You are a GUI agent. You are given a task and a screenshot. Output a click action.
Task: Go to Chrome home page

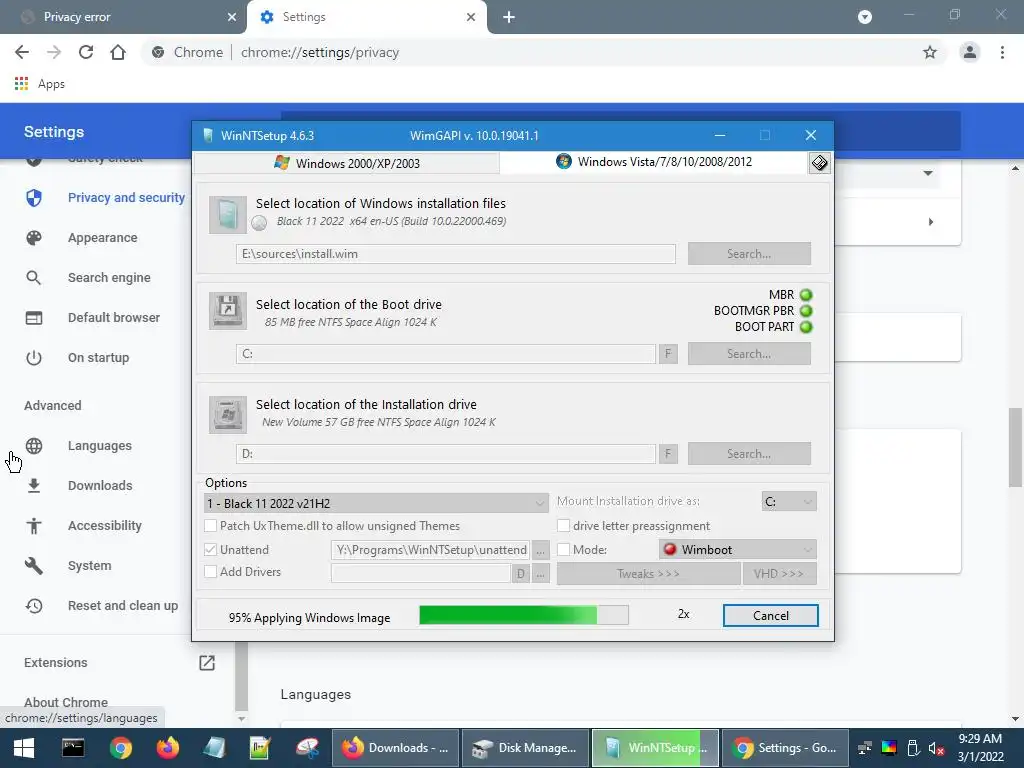(x=118, y=52)
